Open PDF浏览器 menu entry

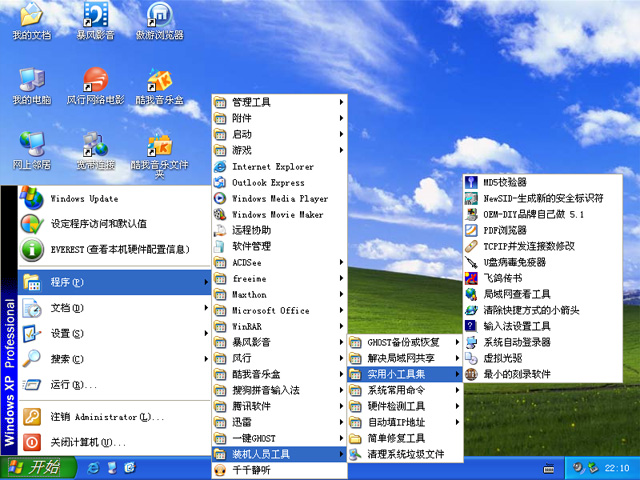[x=504, y=230]
